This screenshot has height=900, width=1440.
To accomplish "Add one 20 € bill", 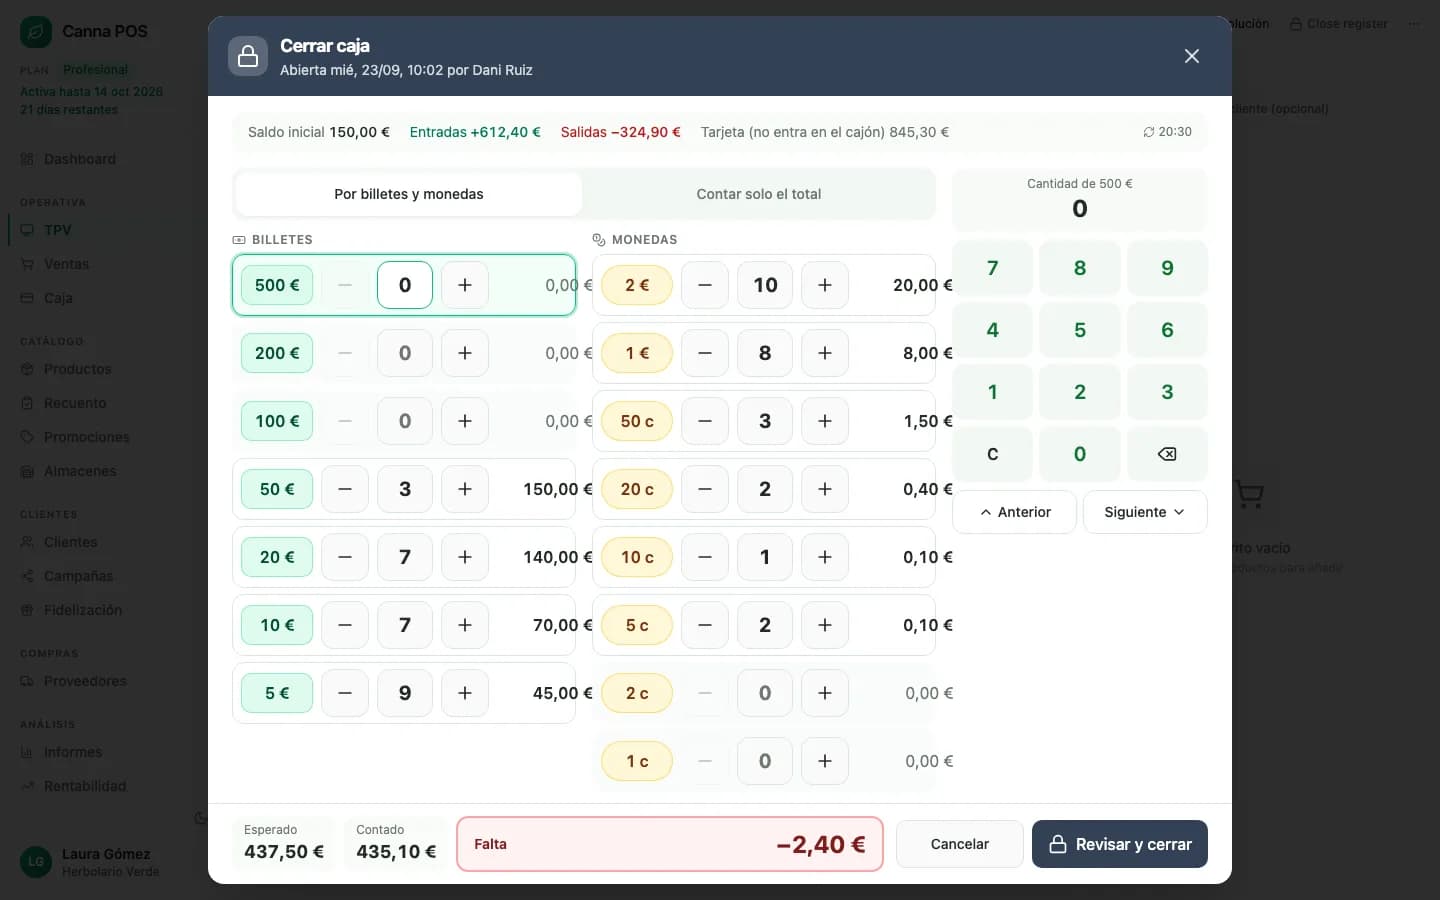I will 465,557.
